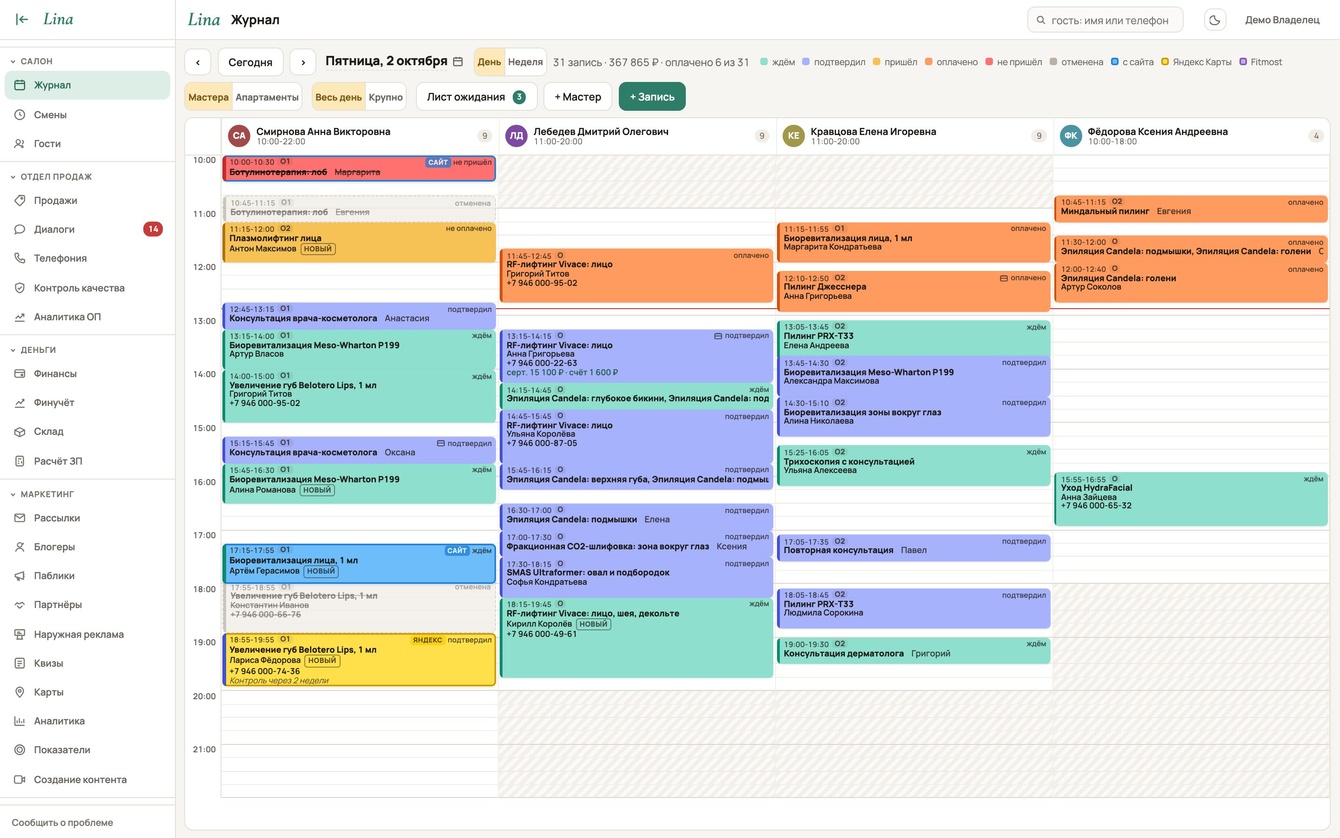The image size is (1340, 838).
Task: Focus the guest search field
Action: 1105,20
